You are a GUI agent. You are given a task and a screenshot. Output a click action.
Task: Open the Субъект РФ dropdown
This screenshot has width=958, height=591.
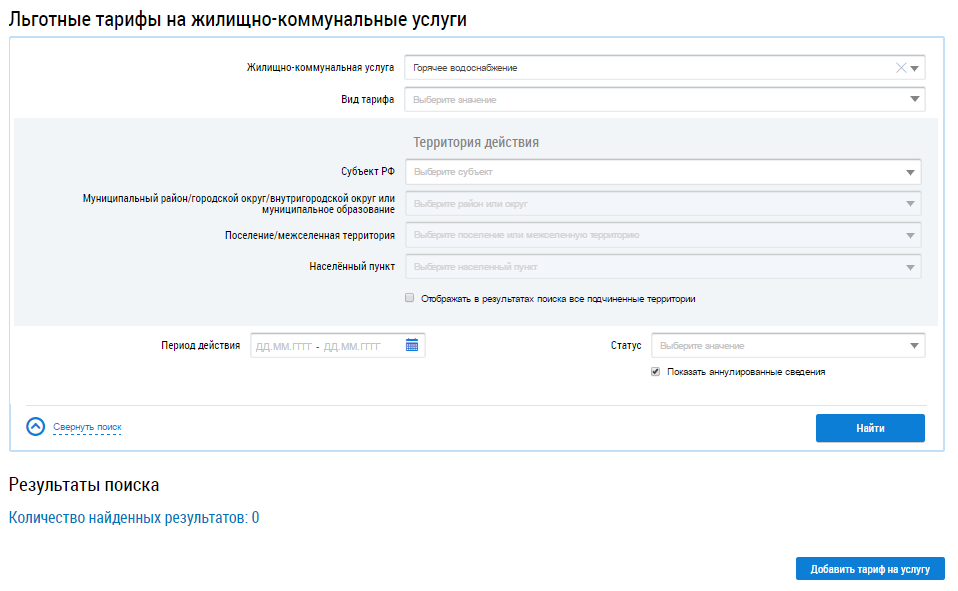(662, 172)
